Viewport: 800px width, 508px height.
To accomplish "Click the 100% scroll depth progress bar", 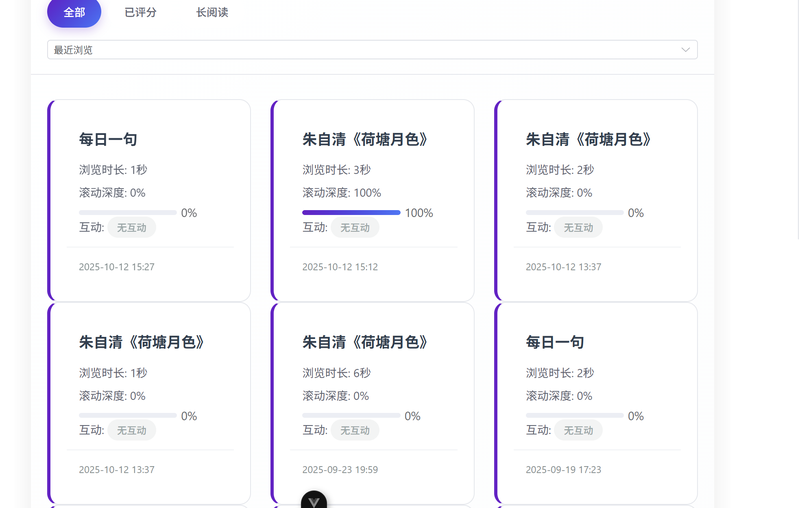I will [351, 213].
